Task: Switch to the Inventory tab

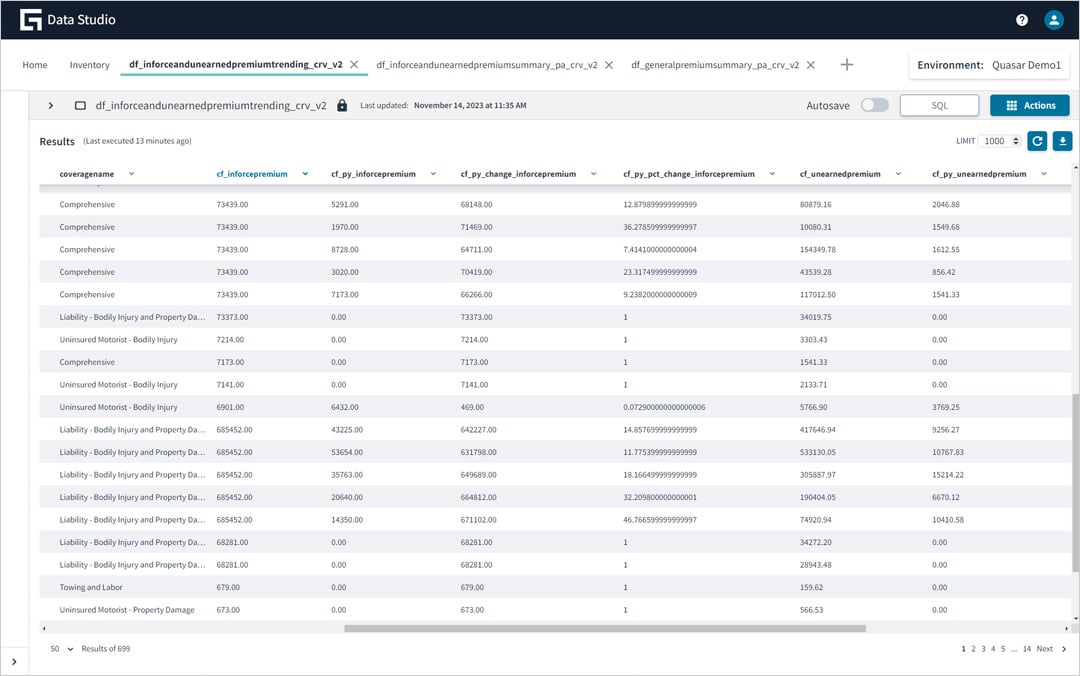Action: (x=89, y=64)
